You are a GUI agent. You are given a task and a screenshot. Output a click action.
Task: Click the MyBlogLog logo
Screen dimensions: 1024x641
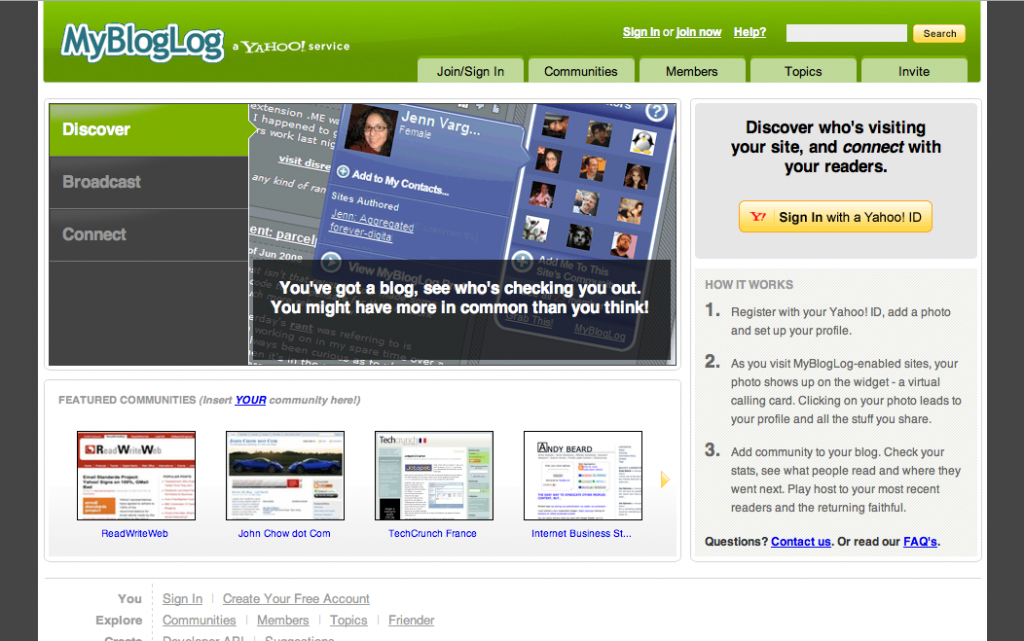142,42
